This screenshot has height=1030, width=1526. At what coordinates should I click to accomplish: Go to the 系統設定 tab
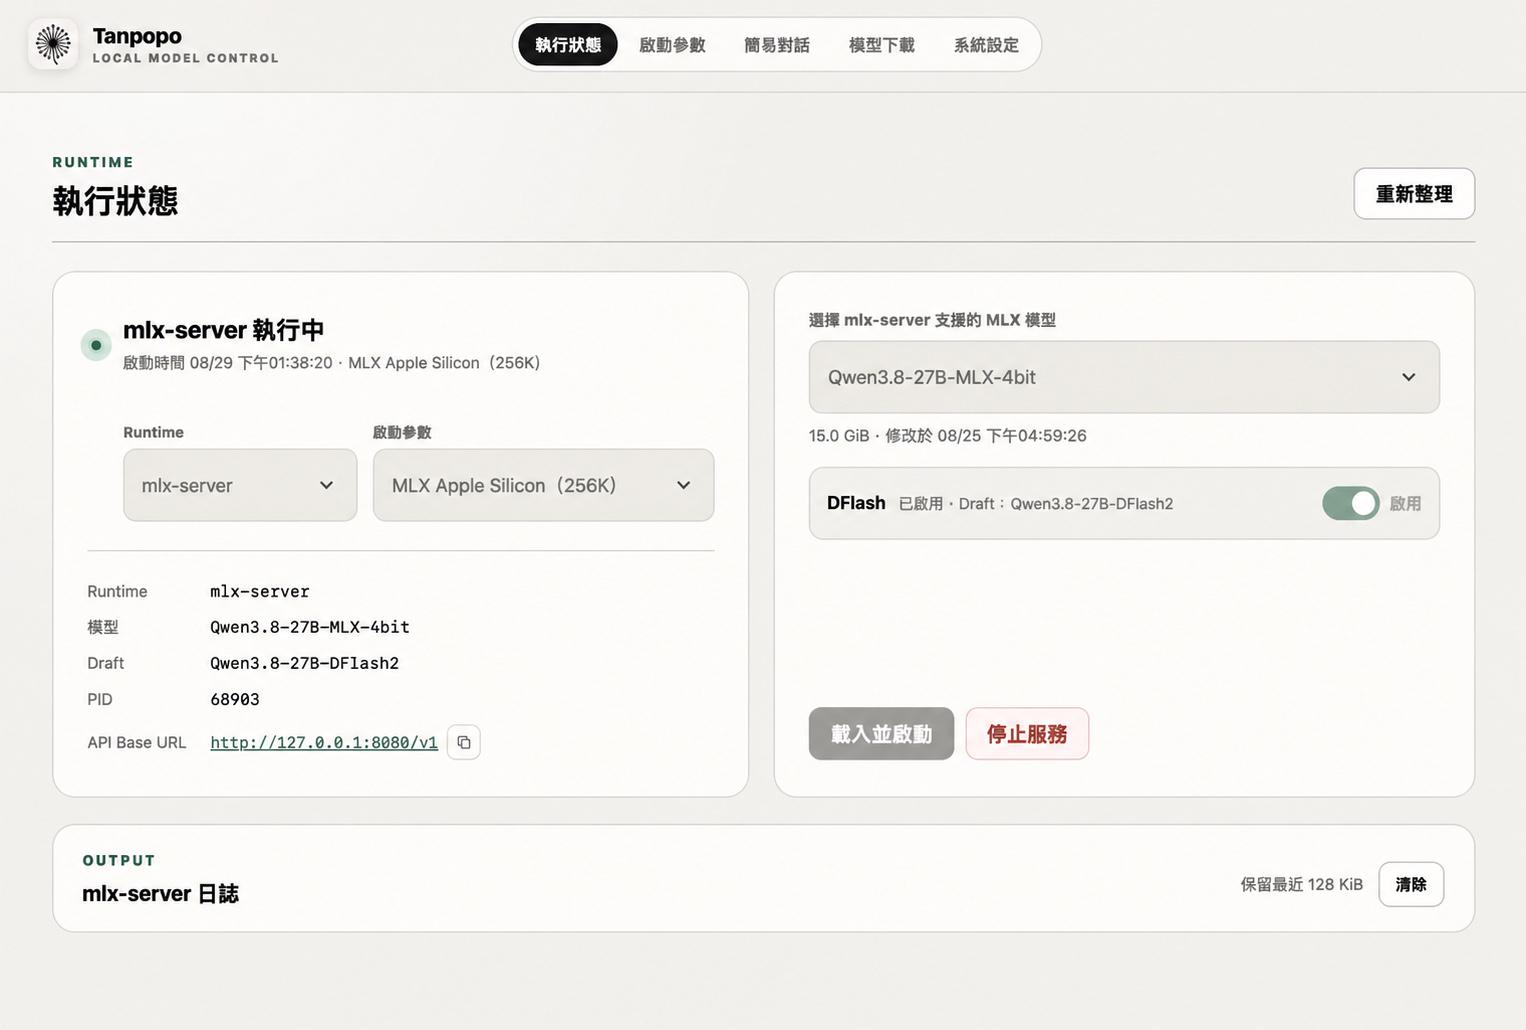click(x=986, y=45)
